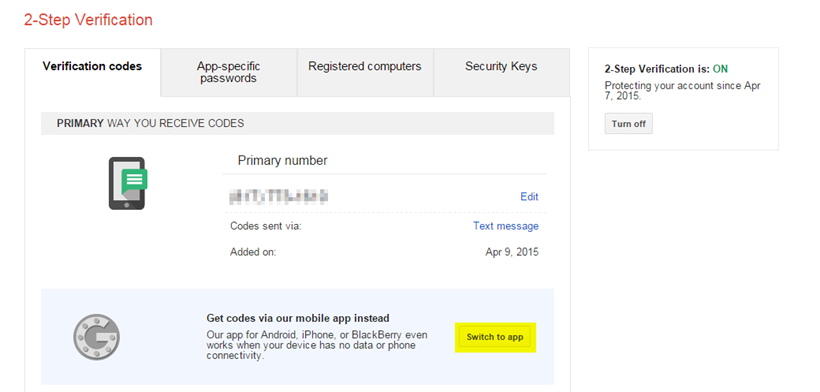Click the Google Authenticator gear icon
The width and height of the screenshot is (820, 392).
point(96,337)
